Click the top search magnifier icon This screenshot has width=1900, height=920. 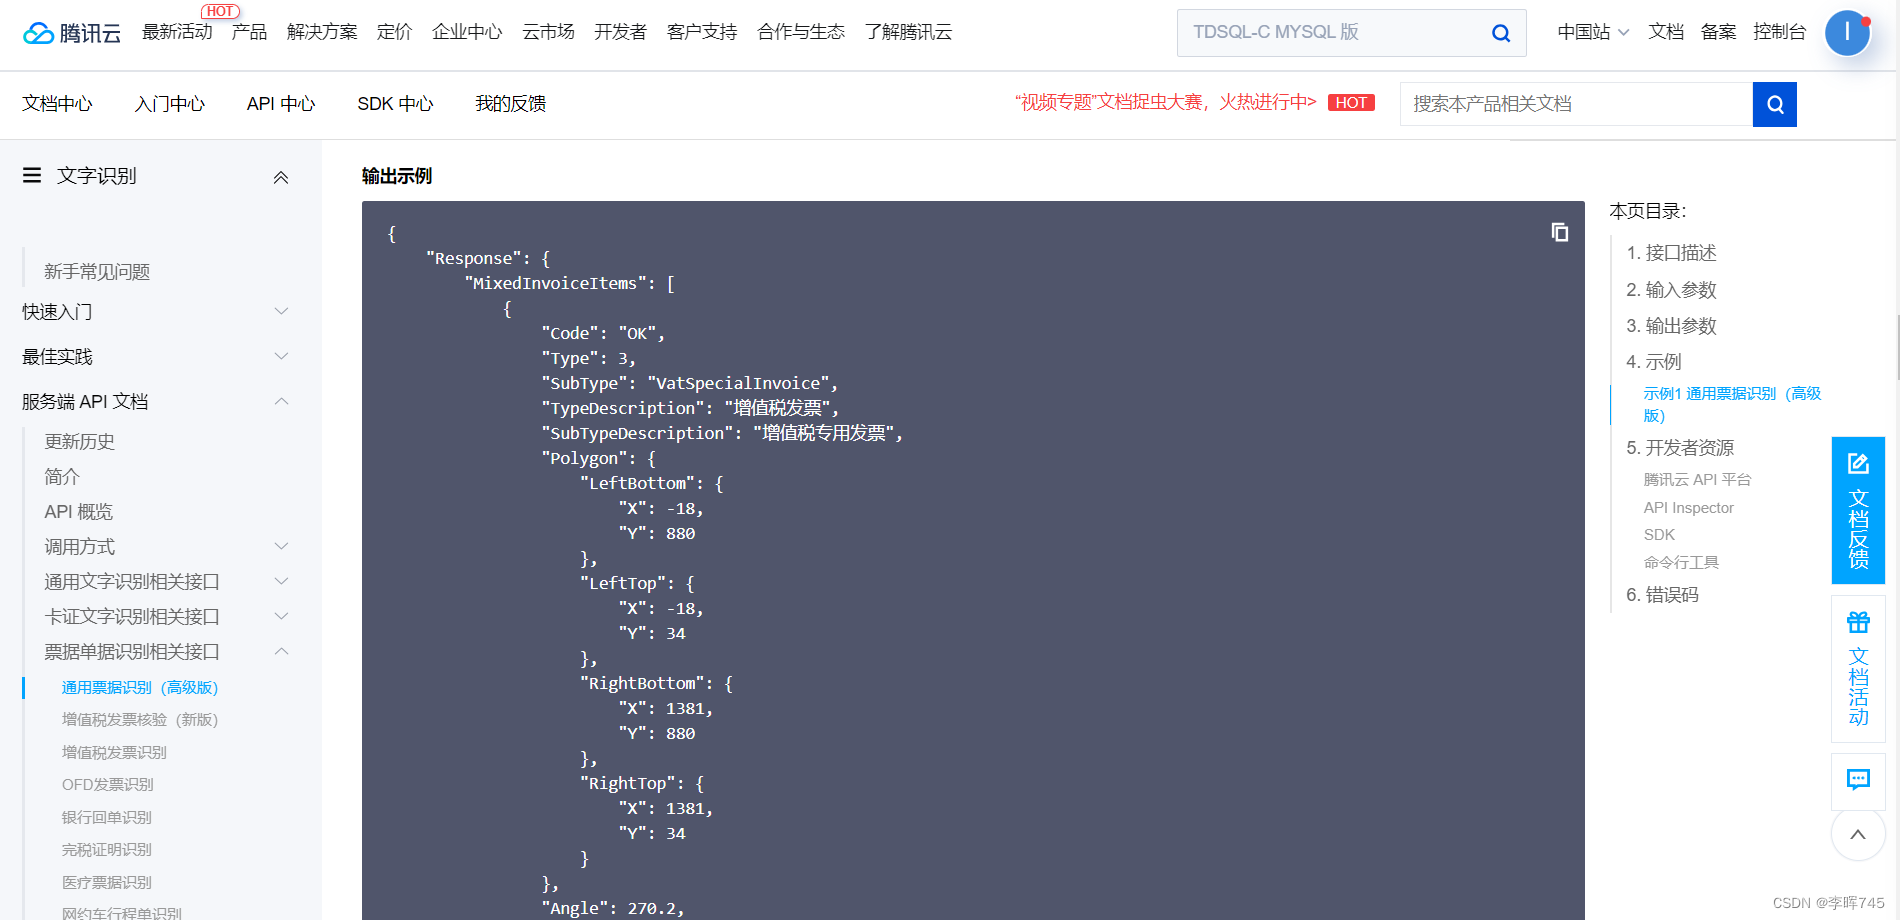pyautogui.click(x=1501, y=33)
